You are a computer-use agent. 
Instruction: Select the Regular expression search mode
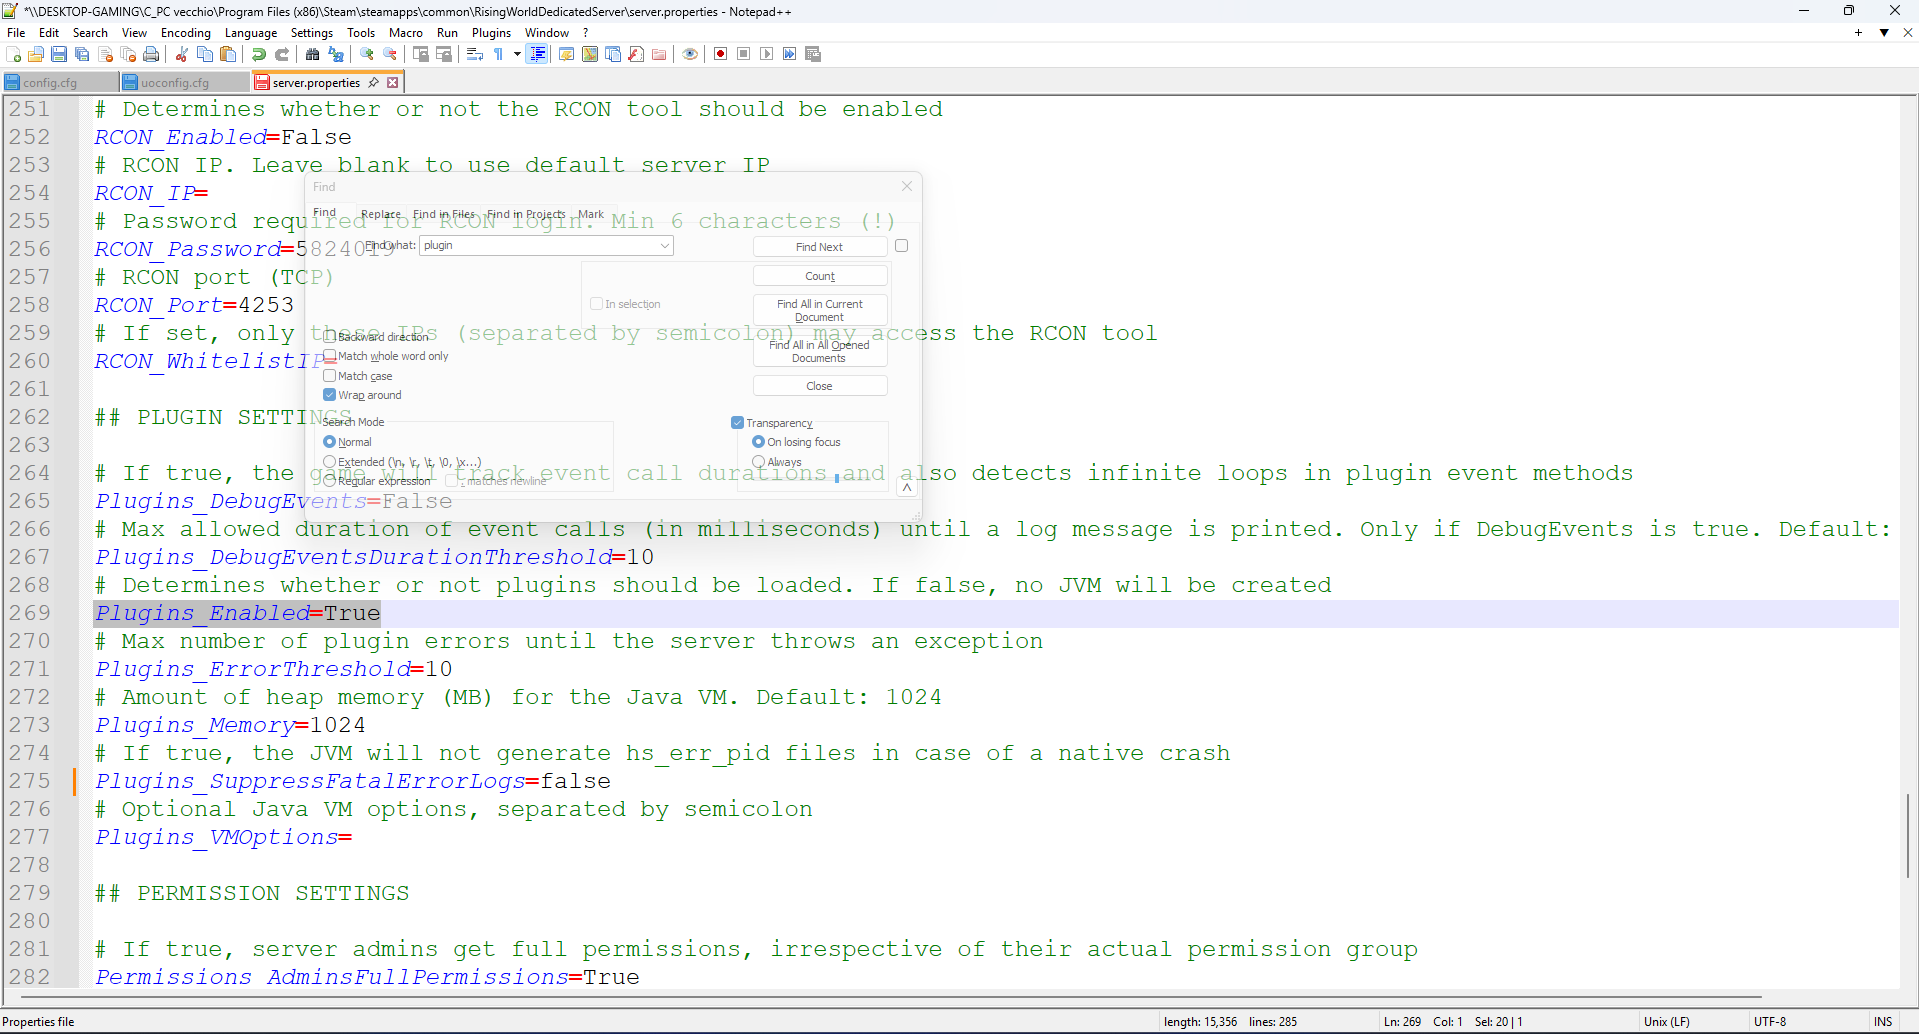[330, 481]
